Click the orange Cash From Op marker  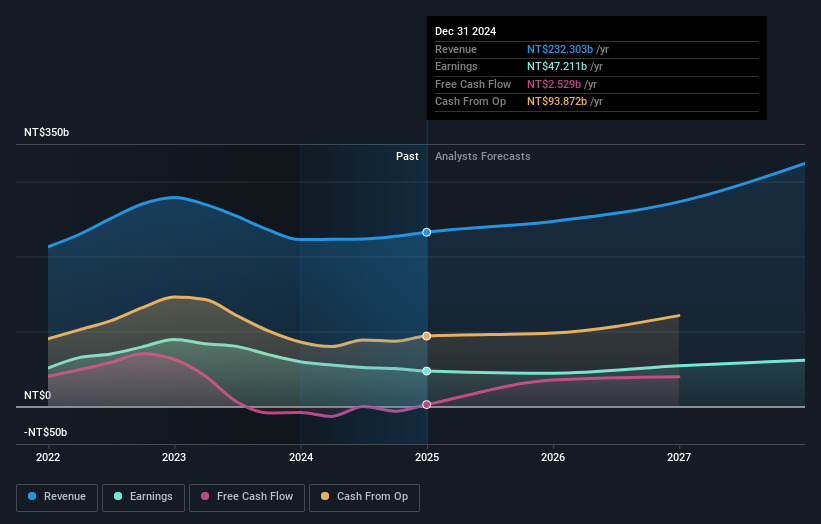coord(427,336)
